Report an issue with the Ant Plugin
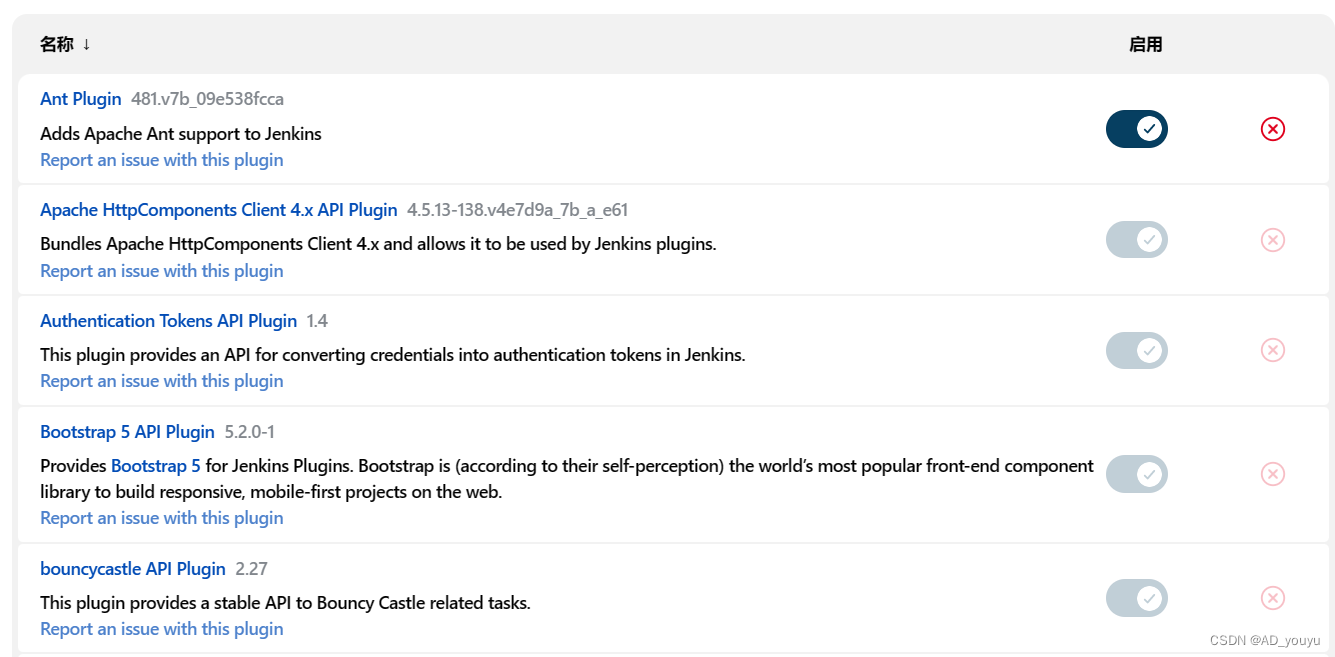Screen dimensions: 1335x657 pos(162,160)
